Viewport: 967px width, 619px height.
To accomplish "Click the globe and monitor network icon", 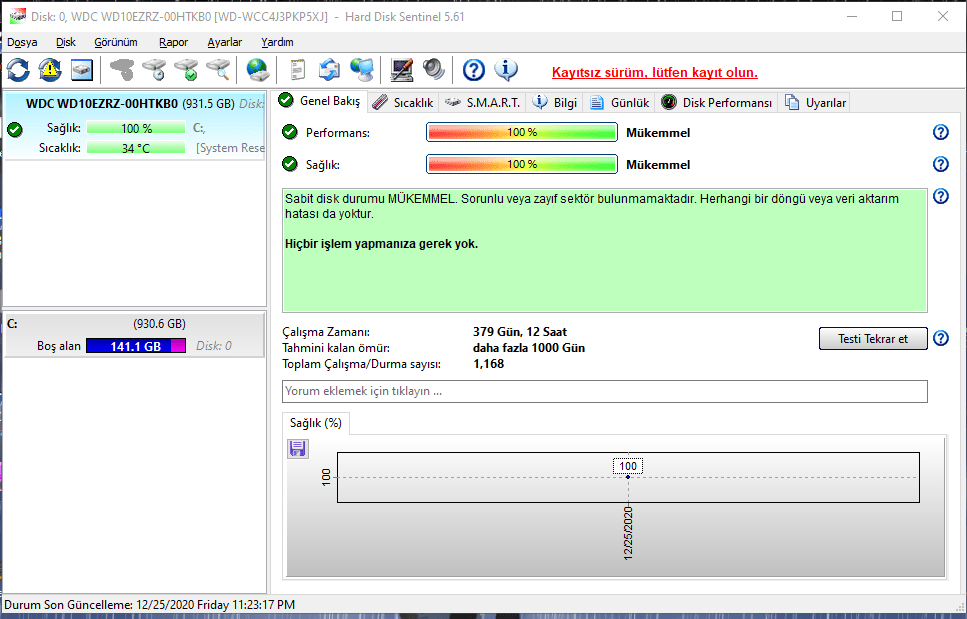I will click(361, 70).
